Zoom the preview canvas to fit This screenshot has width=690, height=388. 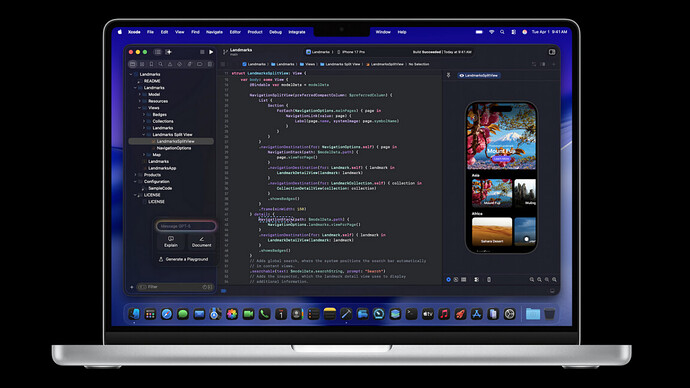click(x=547, y=279)
